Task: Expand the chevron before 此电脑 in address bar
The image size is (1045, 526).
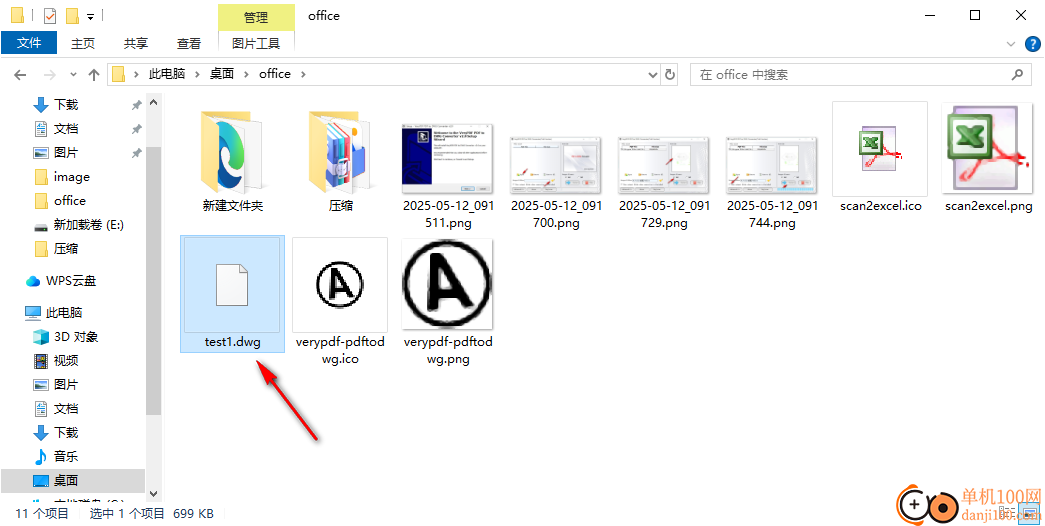Action: click(137, 75)
